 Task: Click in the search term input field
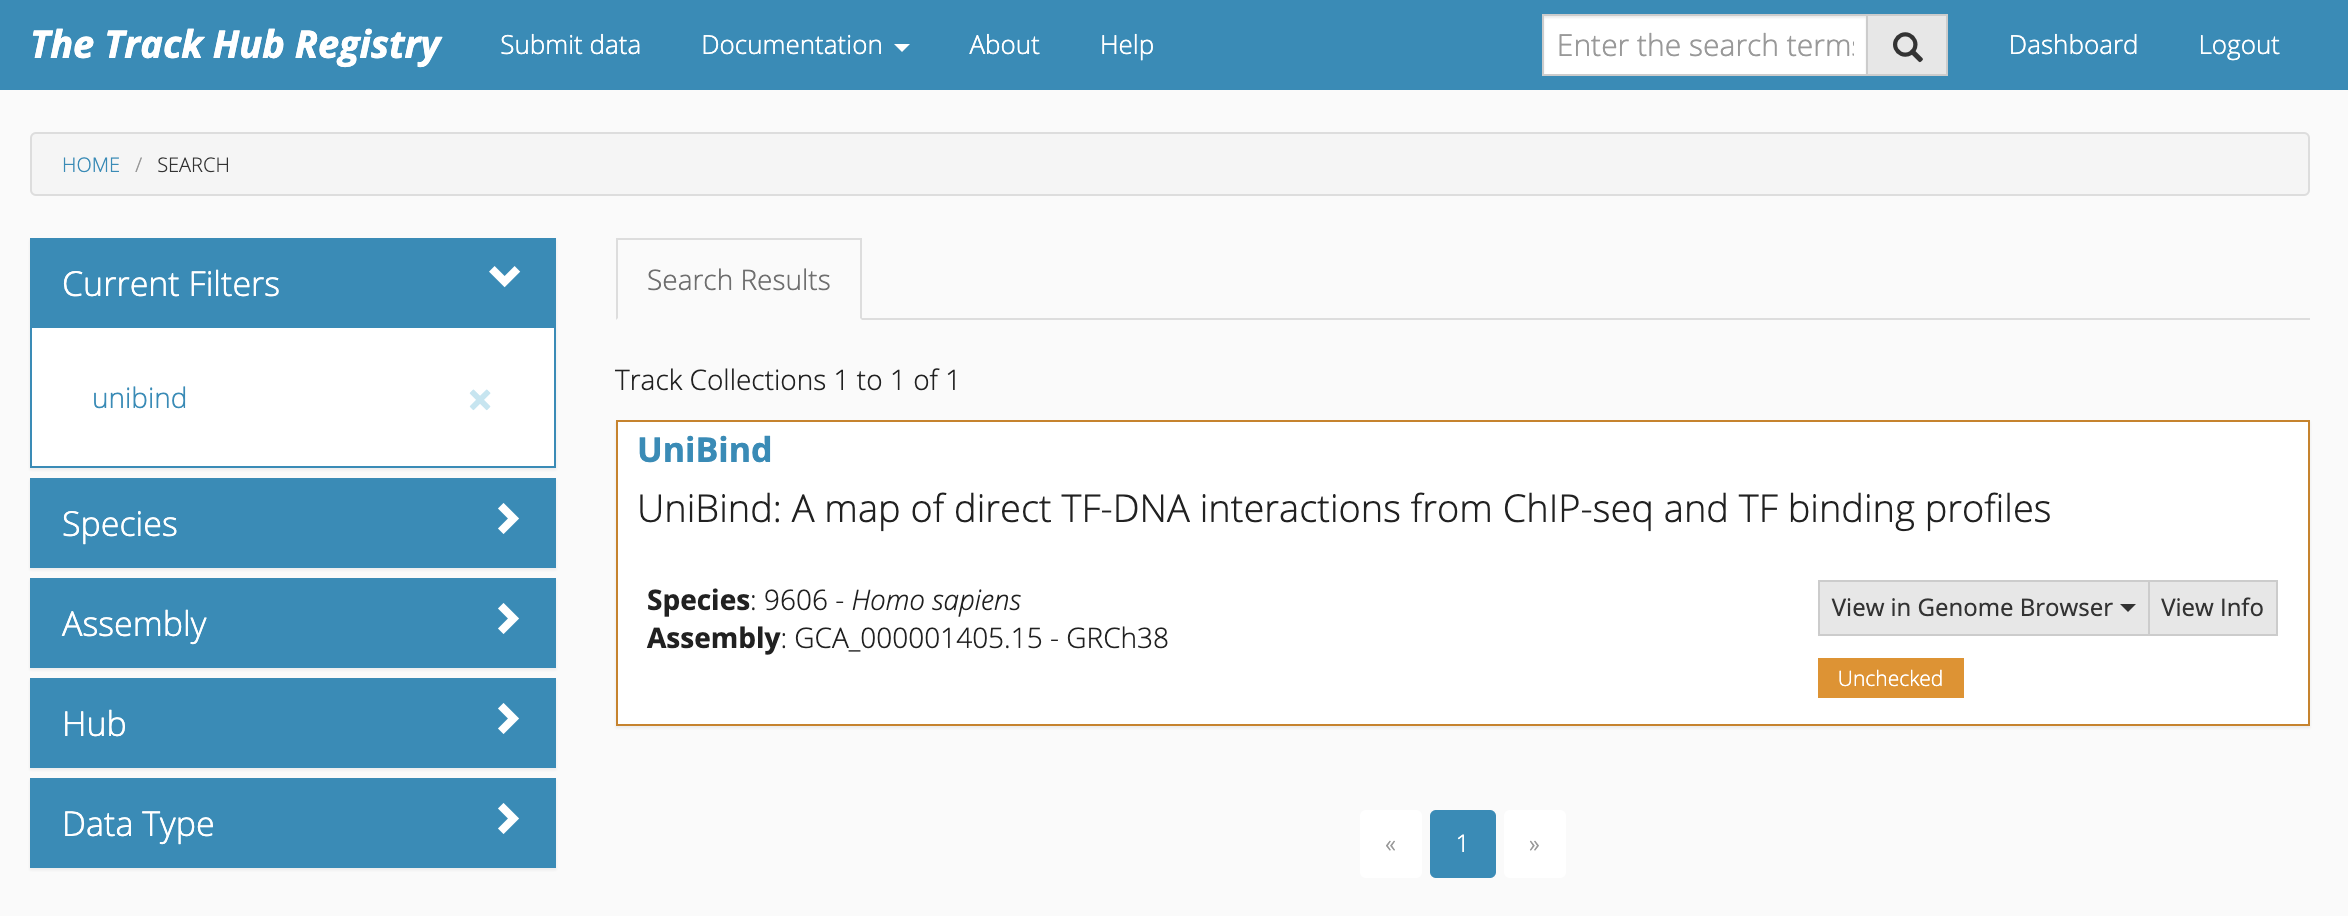1704,46
